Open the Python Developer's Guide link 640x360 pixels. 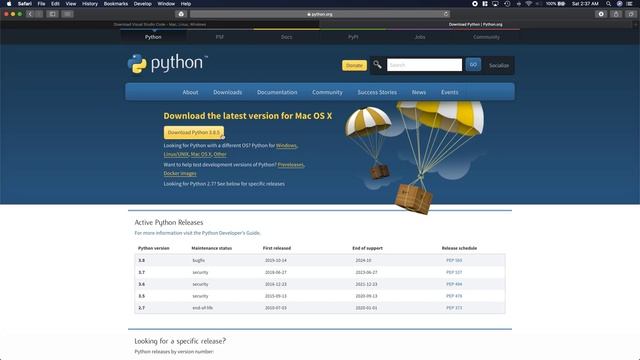231,233
